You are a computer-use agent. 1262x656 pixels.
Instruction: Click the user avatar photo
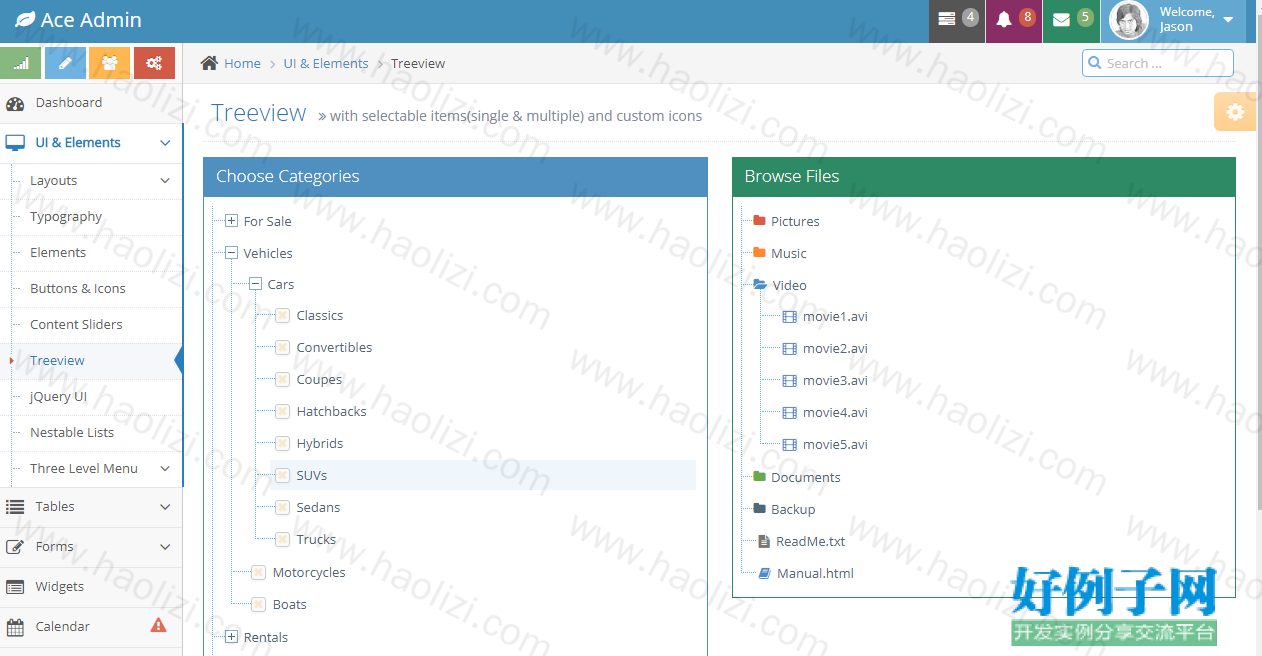1129,20
